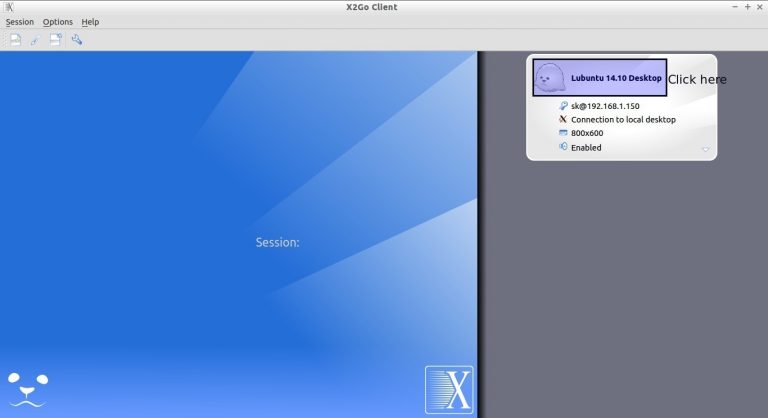Click the key icon beside sk@192.168.1.150

click(x=563, y=105)
